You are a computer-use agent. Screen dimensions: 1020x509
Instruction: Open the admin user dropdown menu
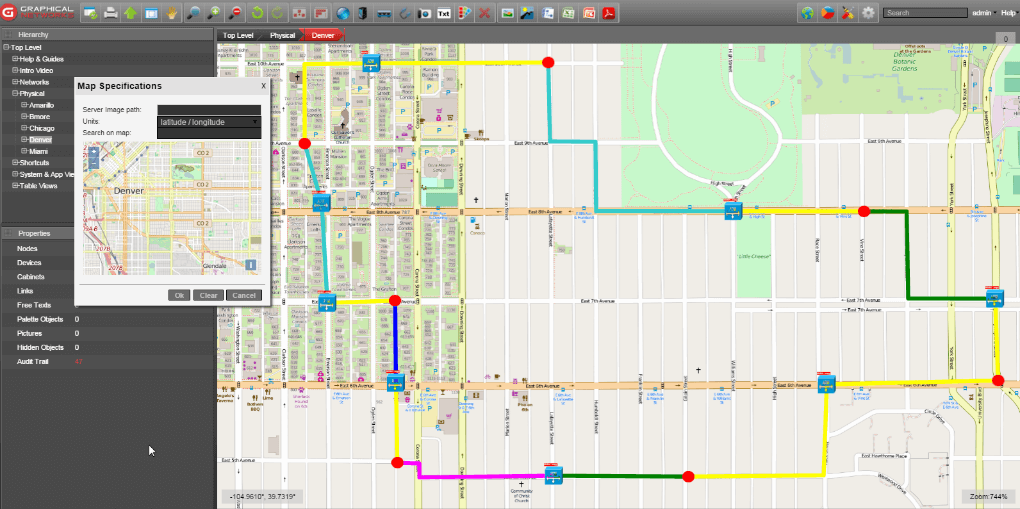point(983,12)
